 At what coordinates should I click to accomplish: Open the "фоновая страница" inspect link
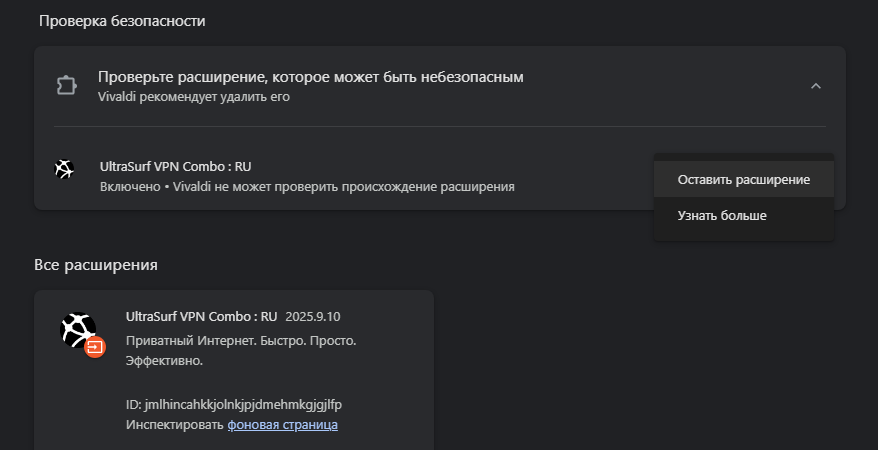click(x=282, y=425)
